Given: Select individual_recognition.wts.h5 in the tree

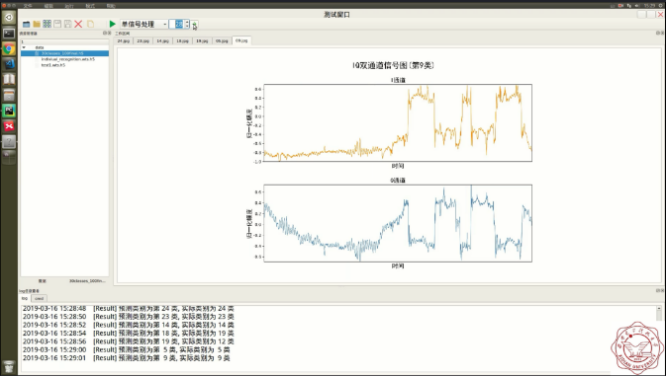Looking at the screenshot, I should [68, 59].
